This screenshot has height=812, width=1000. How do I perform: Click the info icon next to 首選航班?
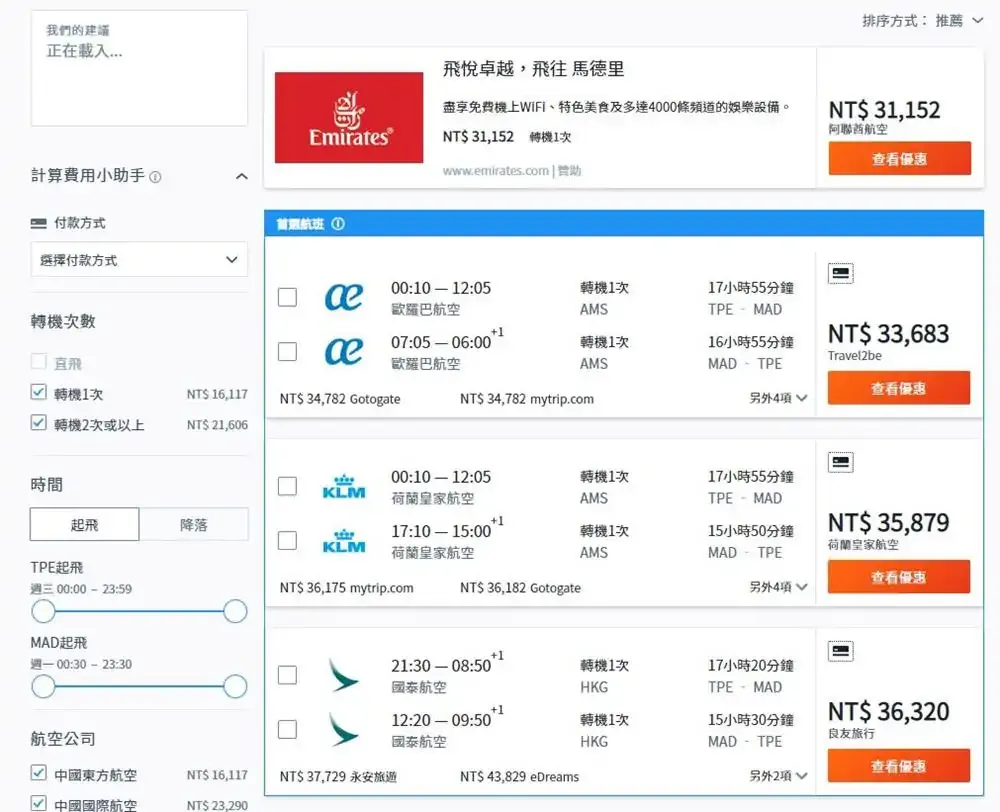click(338, 224)
